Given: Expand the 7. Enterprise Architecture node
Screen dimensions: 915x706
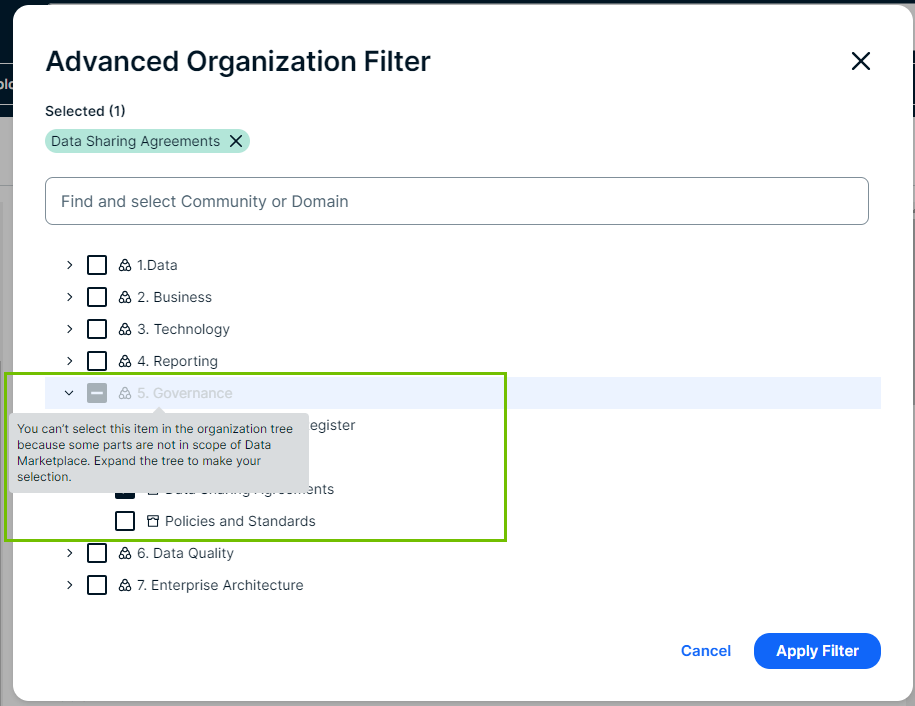Looking at the screenshot, I should pos(69,585).
